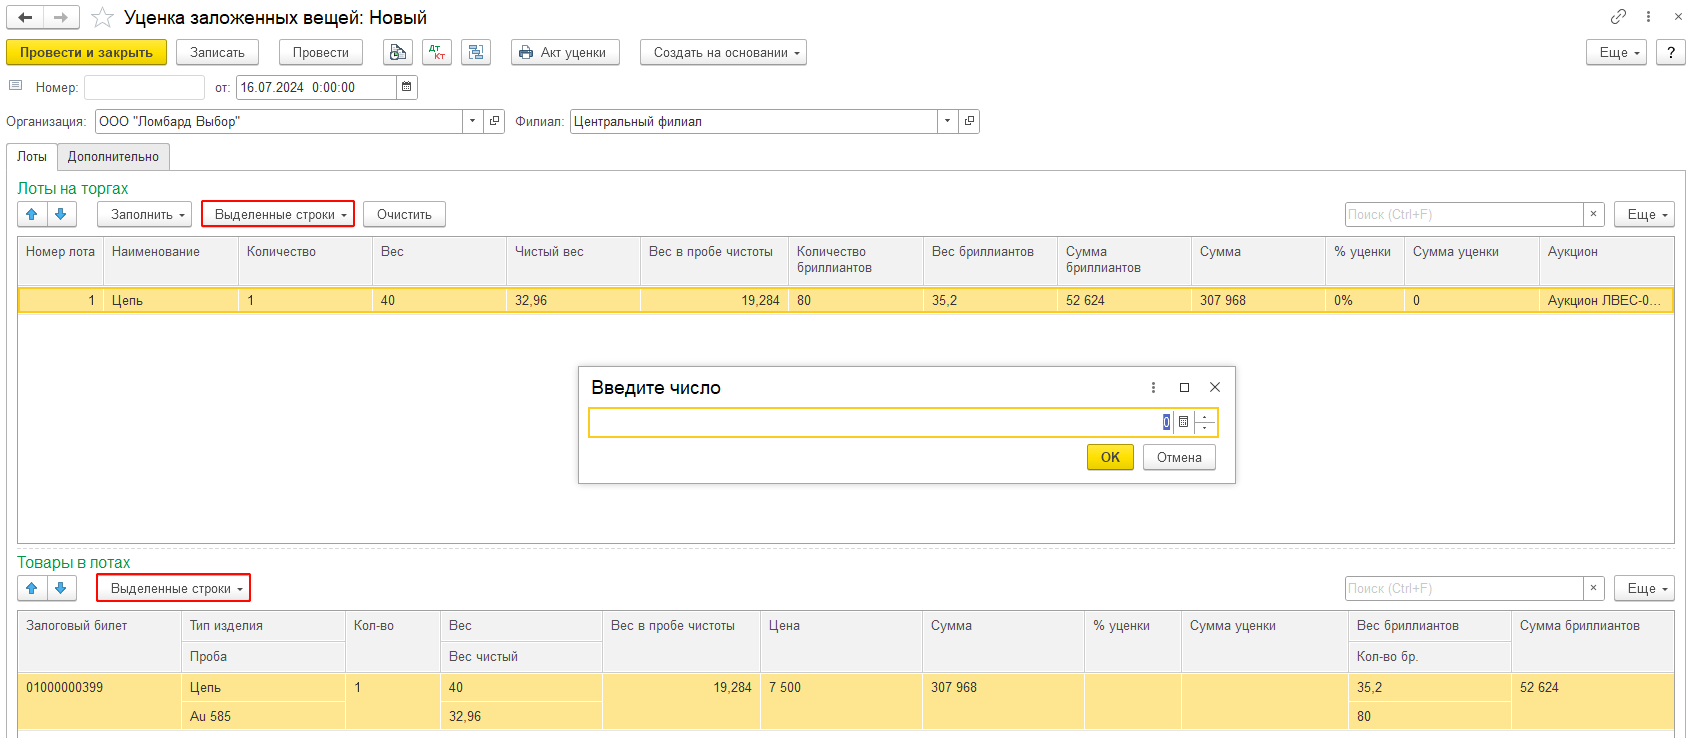The width and height of the screenshot is (1696, 738).
Task: Expand Организация dropdown list
Action: [472, 121]
